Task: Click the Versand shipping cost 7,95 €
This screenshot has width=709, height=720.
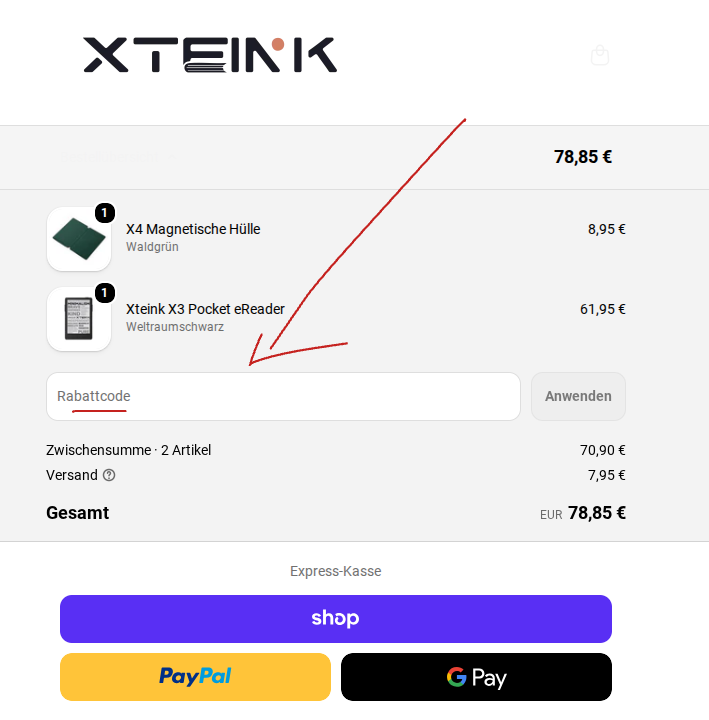Action: 607,475
